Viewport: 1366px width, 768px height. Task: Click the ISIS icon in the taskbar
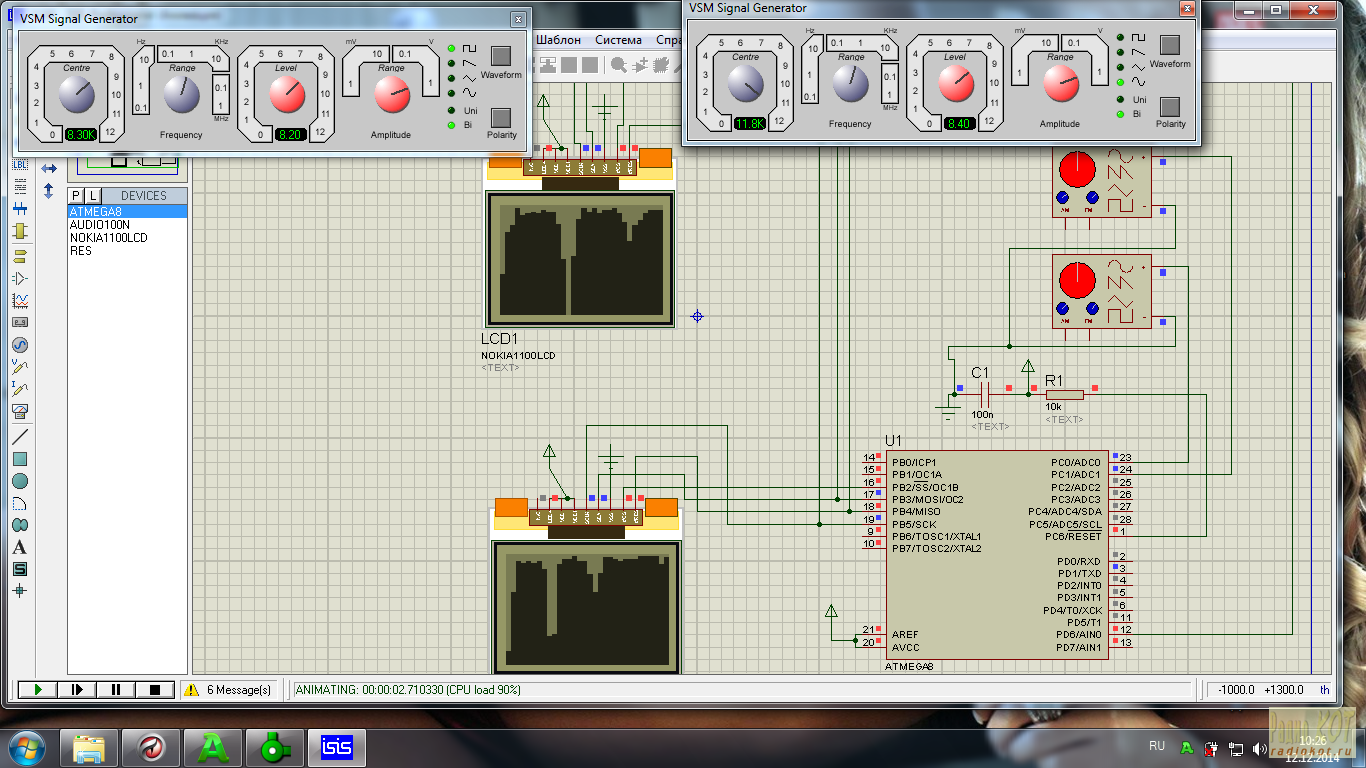tap(337, 746)
